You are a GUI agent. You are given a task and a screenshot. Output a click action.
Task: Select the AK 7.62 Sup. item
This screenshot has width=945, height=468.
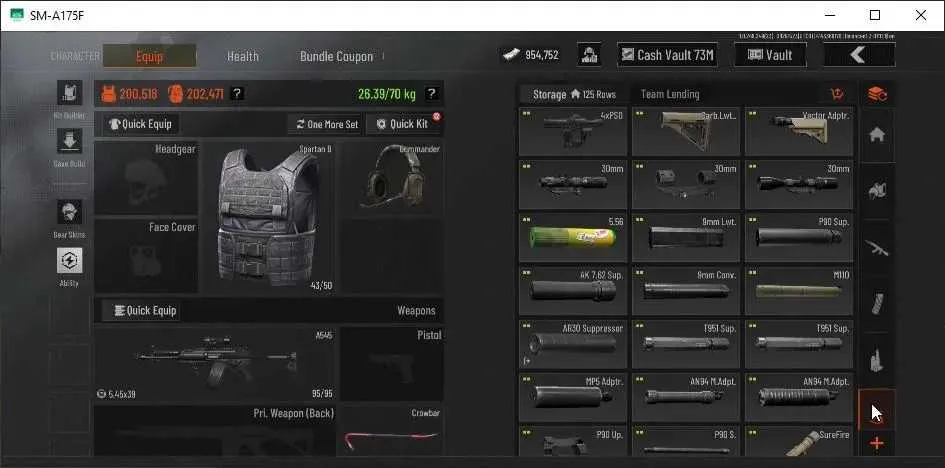click(573, 291)
